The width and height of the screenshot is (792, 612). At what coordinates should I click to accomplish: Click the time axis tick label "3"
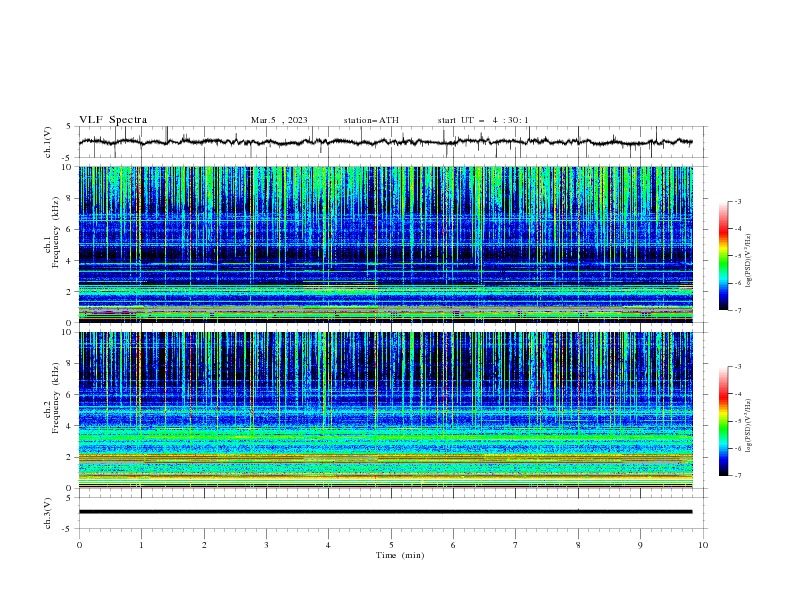pyautogui.click(x=266, y=545)
